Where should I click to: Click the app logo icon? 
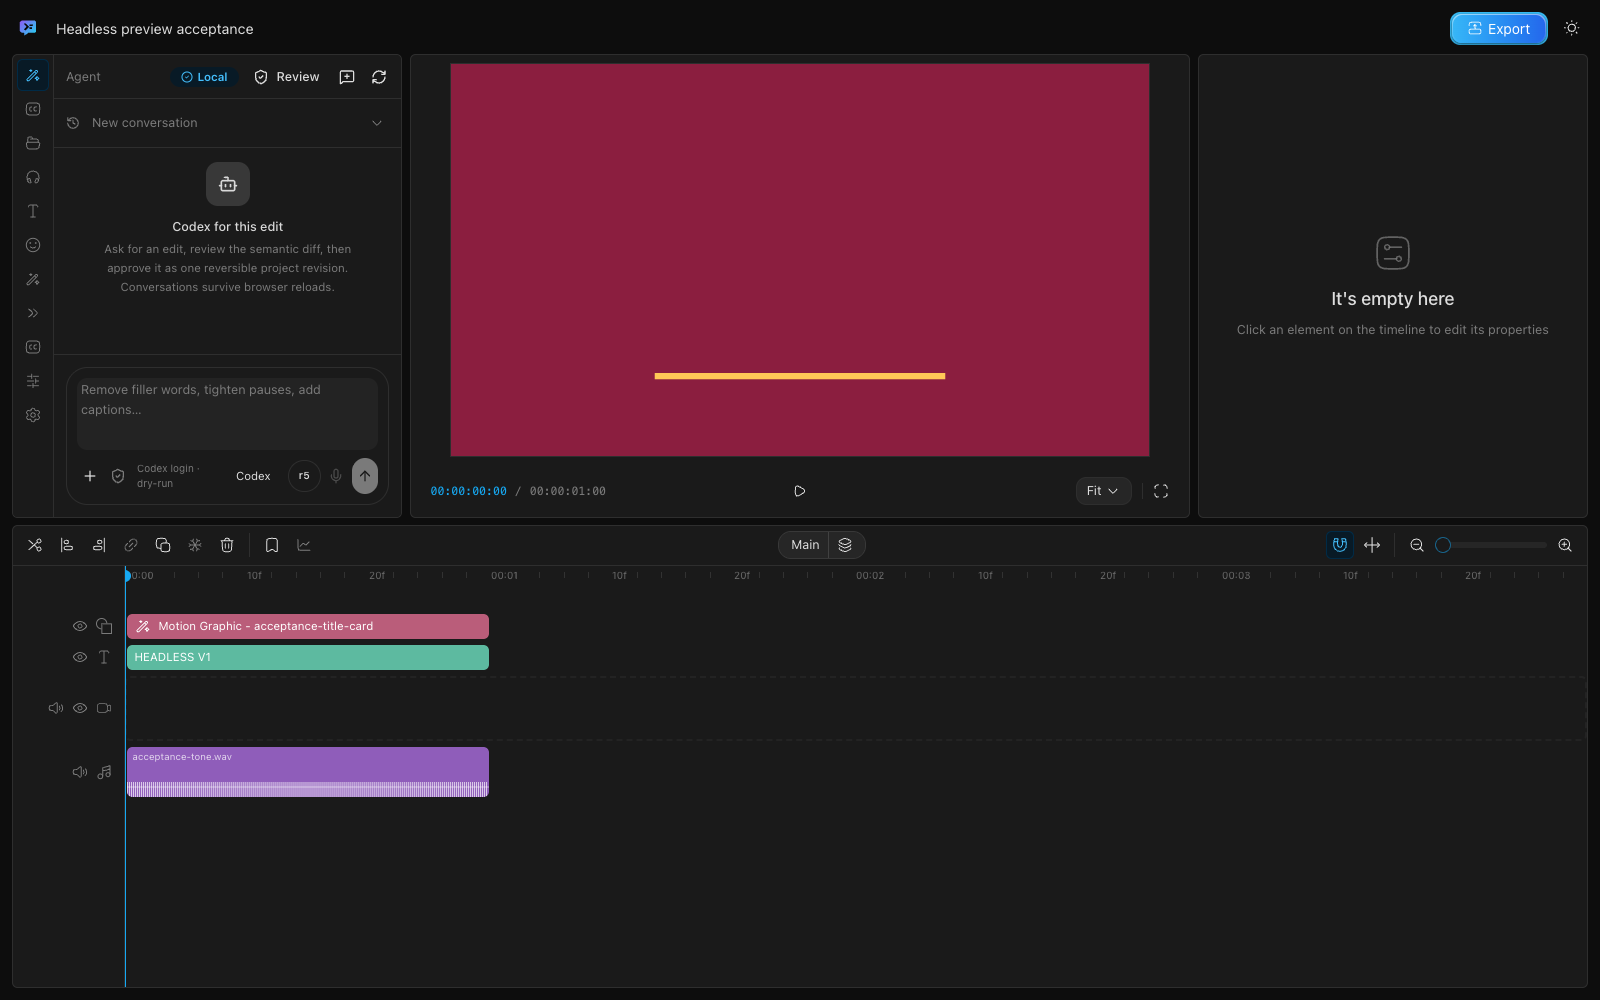click(x=28, y=28)
